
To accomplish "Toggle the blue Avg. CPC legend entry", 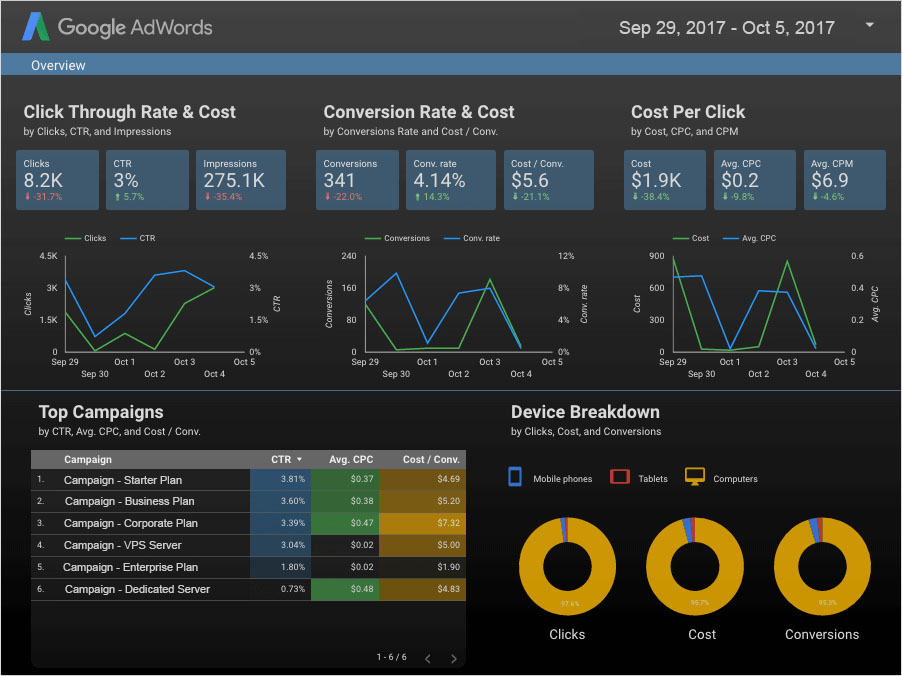I will pyautogui.click(x=750, y=238).
